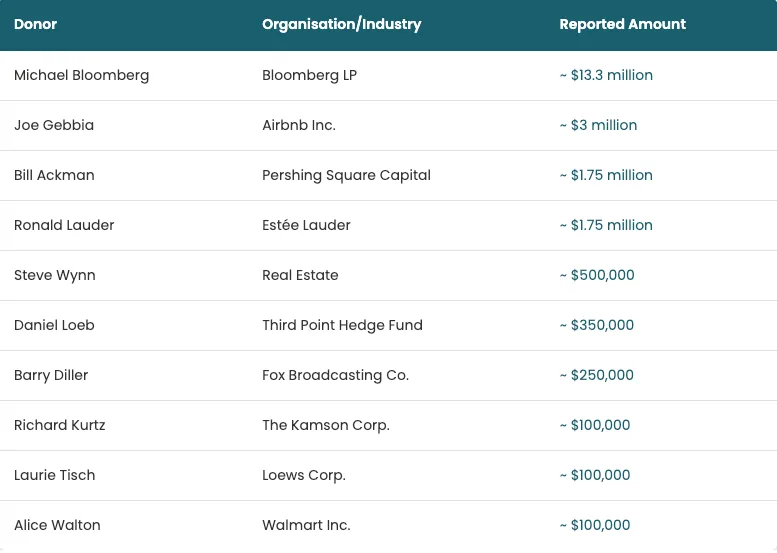Select the Joe Gebbia donor name
Viewport: 777px width, 553px height.
[54, 125]
